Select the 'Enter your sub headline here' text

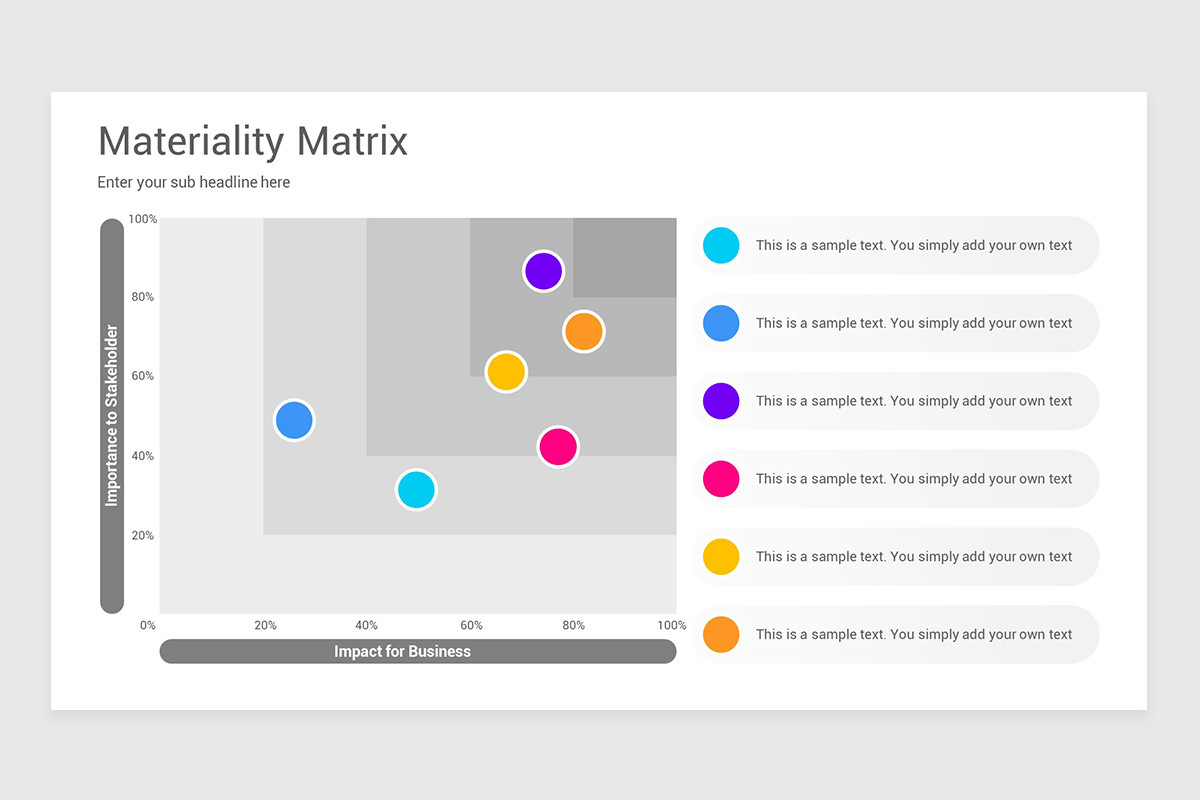tap(194, 182)
